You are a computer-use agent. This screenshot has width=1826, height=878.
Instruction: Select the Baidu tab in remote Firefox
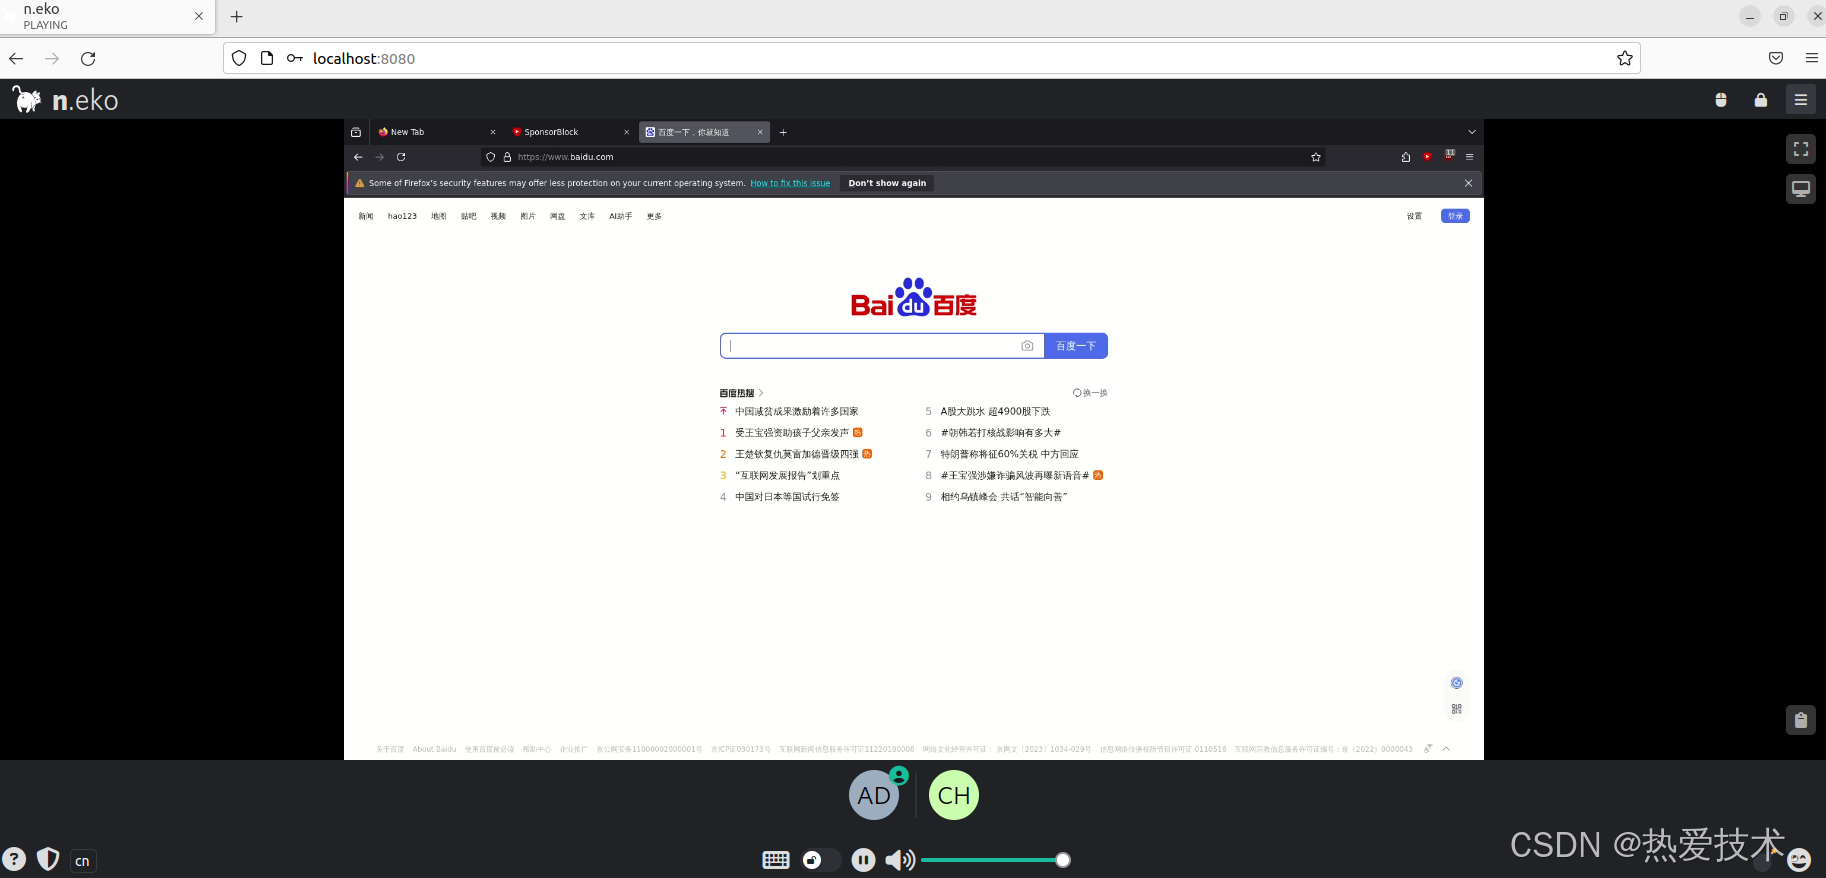click(x=704, y=132)
